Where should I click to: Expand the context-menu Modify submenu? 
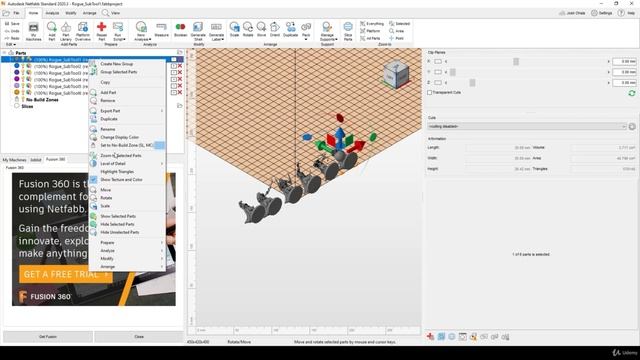click(x=127, y=259)
